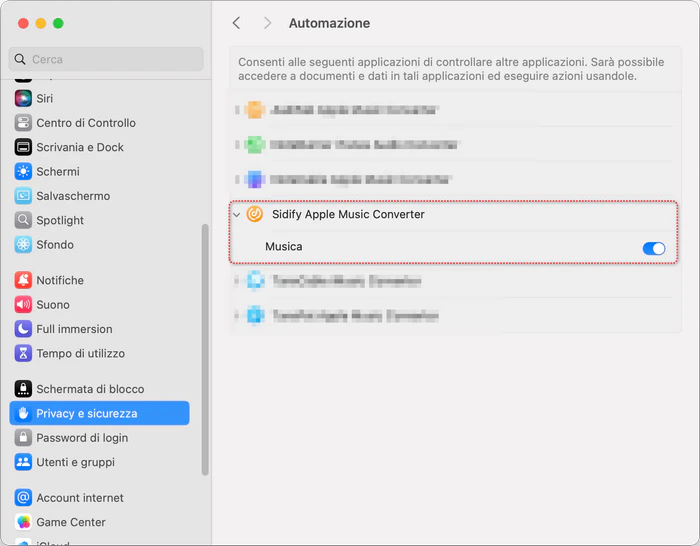Open Account internet at-sign icon

pos(23,497)
